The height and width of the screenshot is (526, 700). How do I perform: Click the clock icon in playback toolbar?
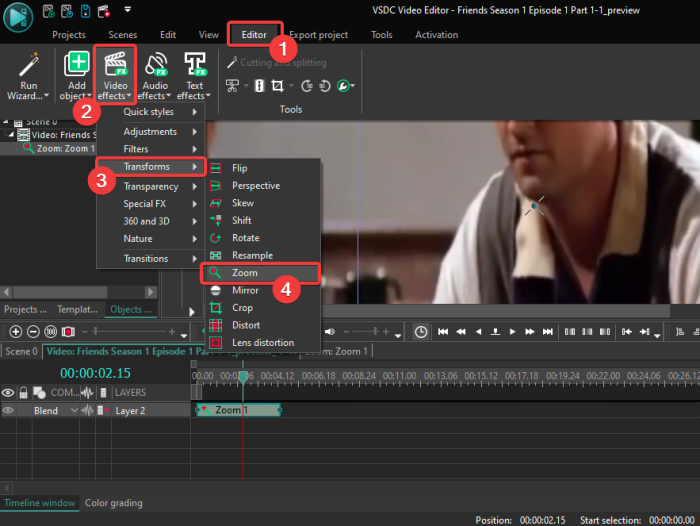(421, 332)
